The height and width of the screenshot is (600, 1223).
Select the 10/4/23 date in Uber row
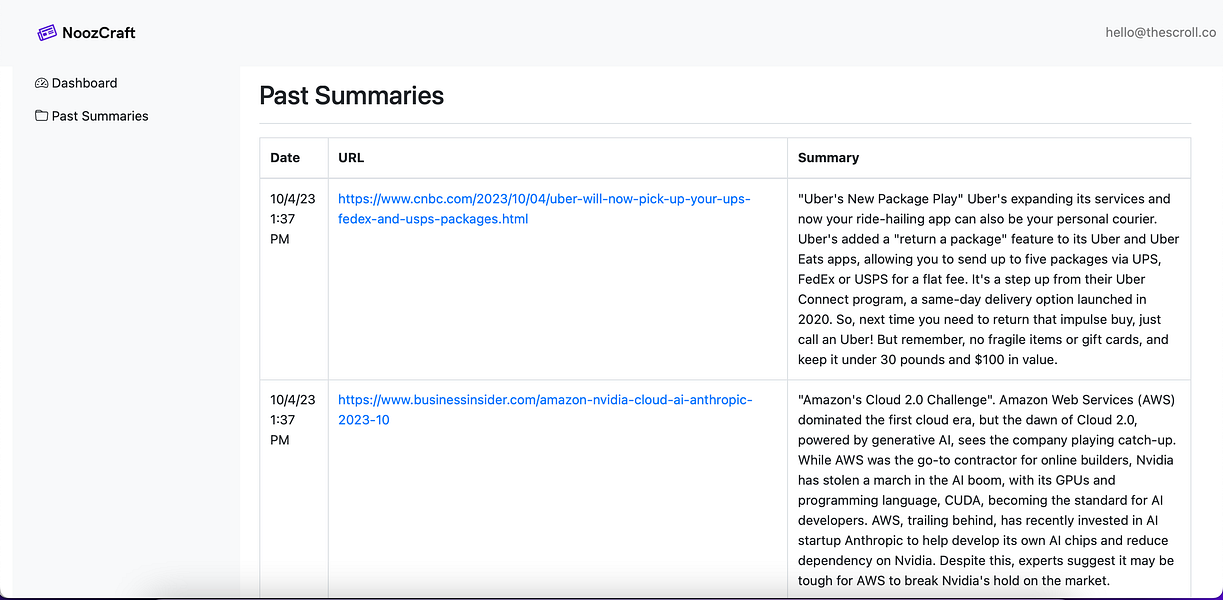pyautogui.click(x=292, y=199)
